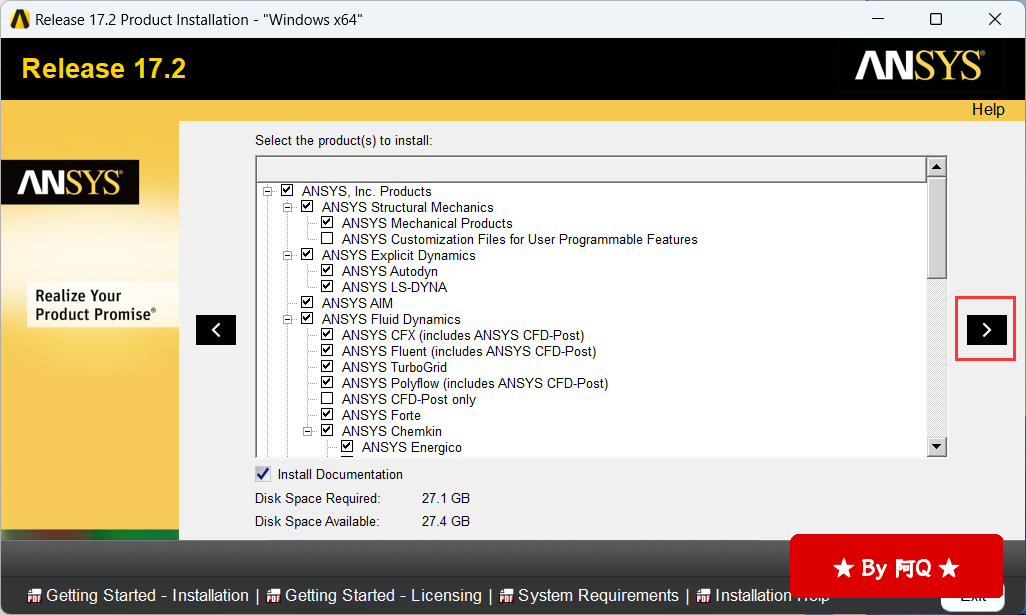Click PDF icon beside System Requirements

pos(507,596)
